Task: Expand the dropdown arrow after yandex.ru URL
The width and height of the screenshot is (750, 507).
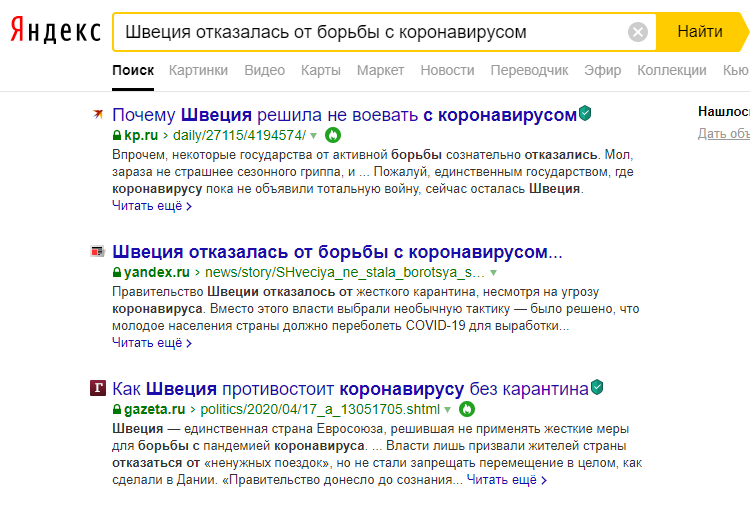Action: coord(494,273)
